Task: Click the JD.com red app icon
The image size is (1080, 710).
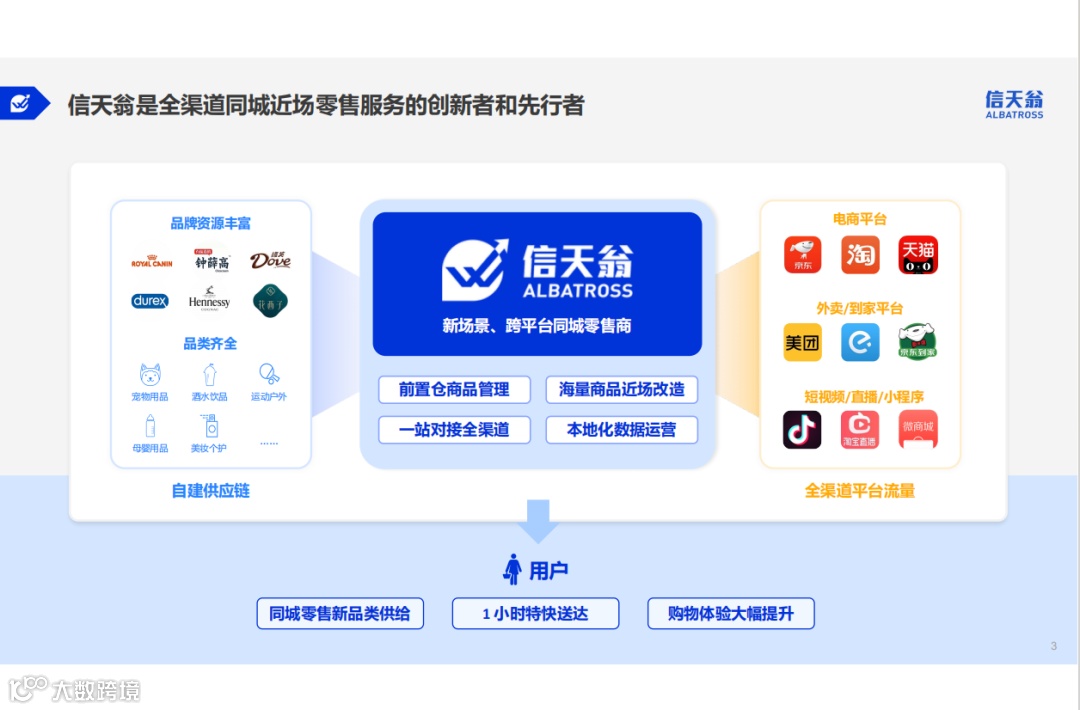Action: (802, 255)
